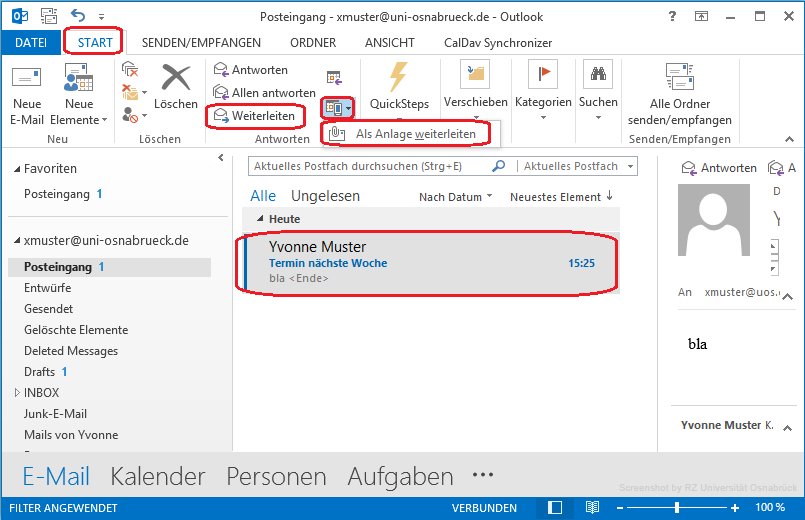Click the Suchen binoculars icon
The height and width of the screenshot is (520, 805).
(x=598, y=74)
